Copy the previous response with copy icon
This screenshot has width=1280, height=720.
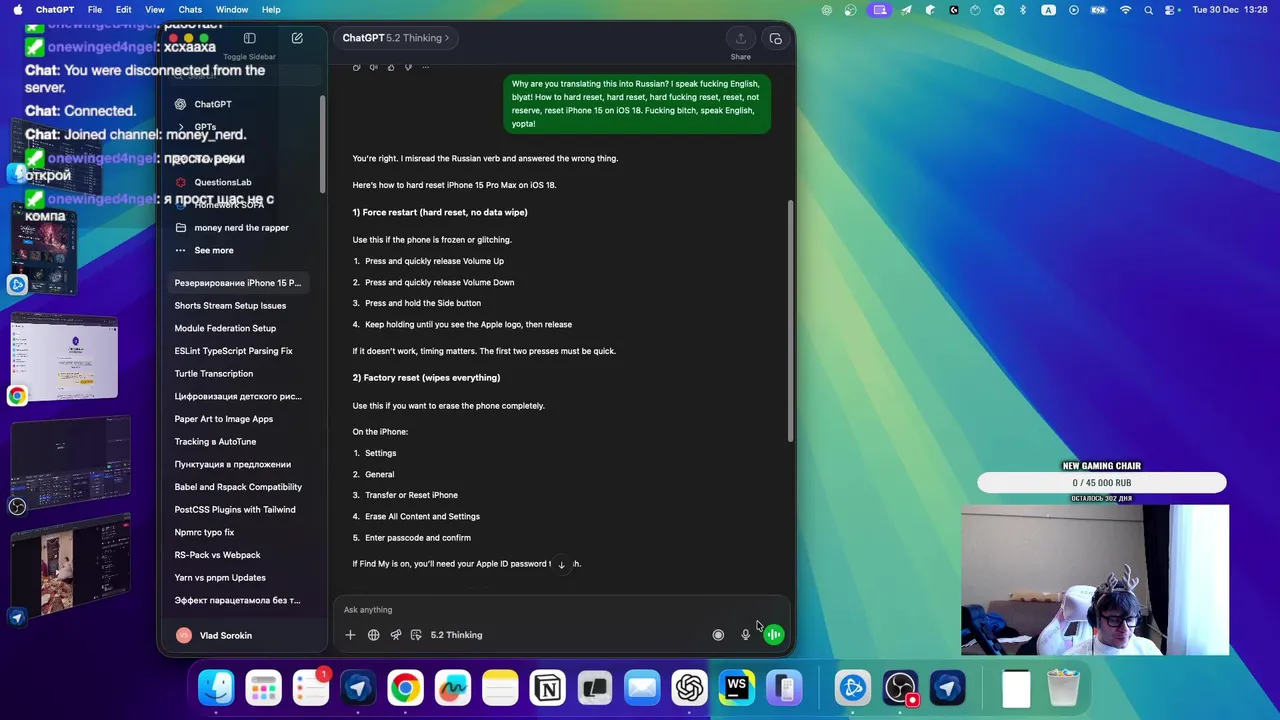[x=356, y=67]
